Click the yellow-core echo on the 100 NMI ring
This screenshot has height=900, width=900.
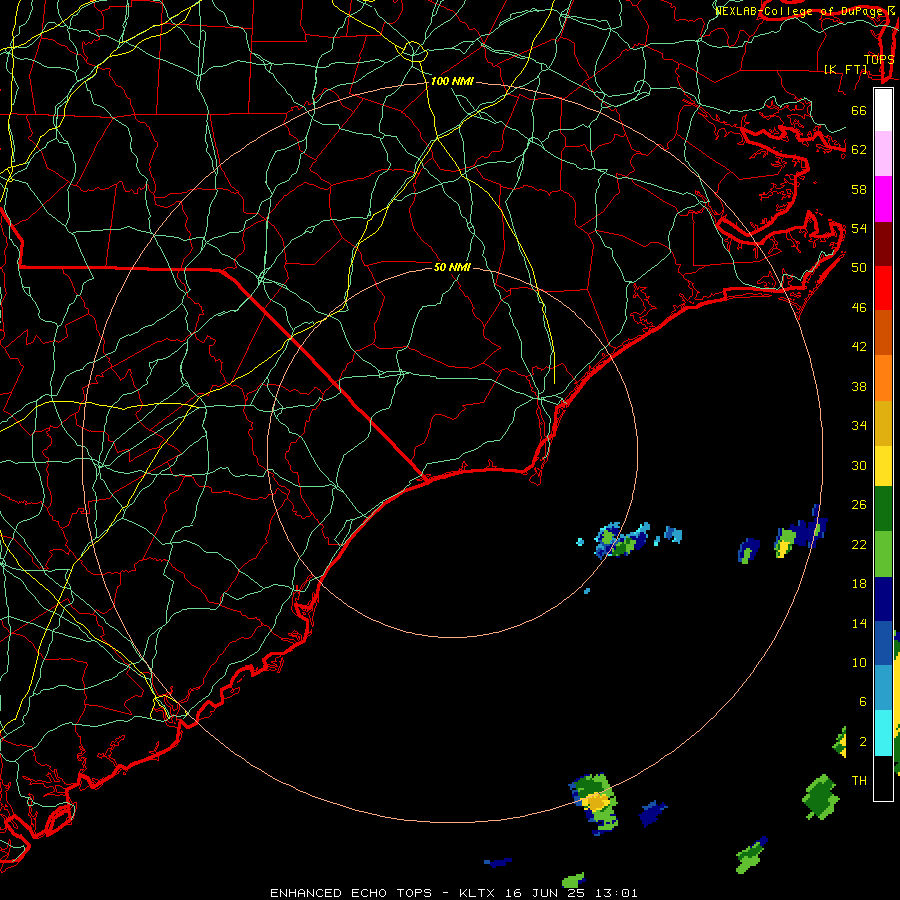pyautogui.click(x=595, y=803)
